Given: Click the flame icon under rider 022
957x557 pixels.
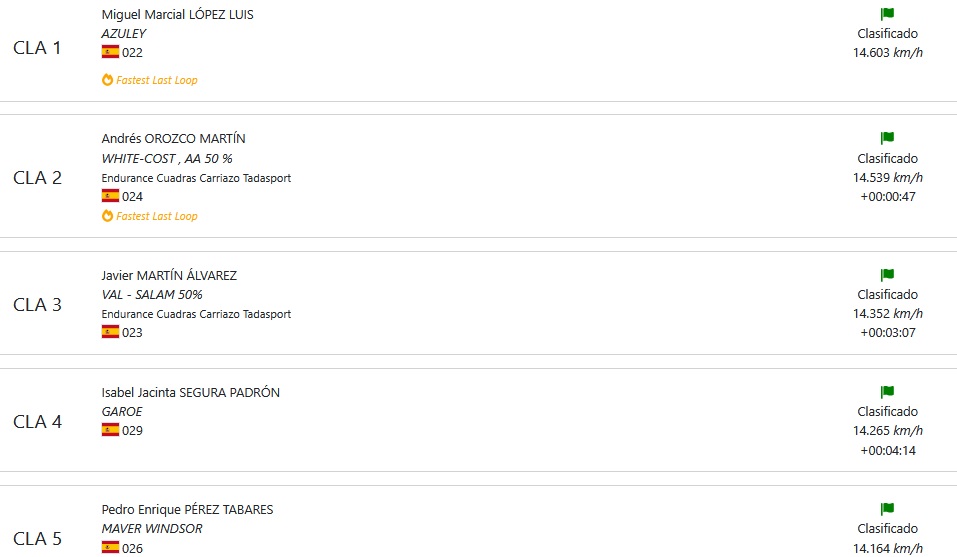Looking at the screenshot, I should [107, 80].
